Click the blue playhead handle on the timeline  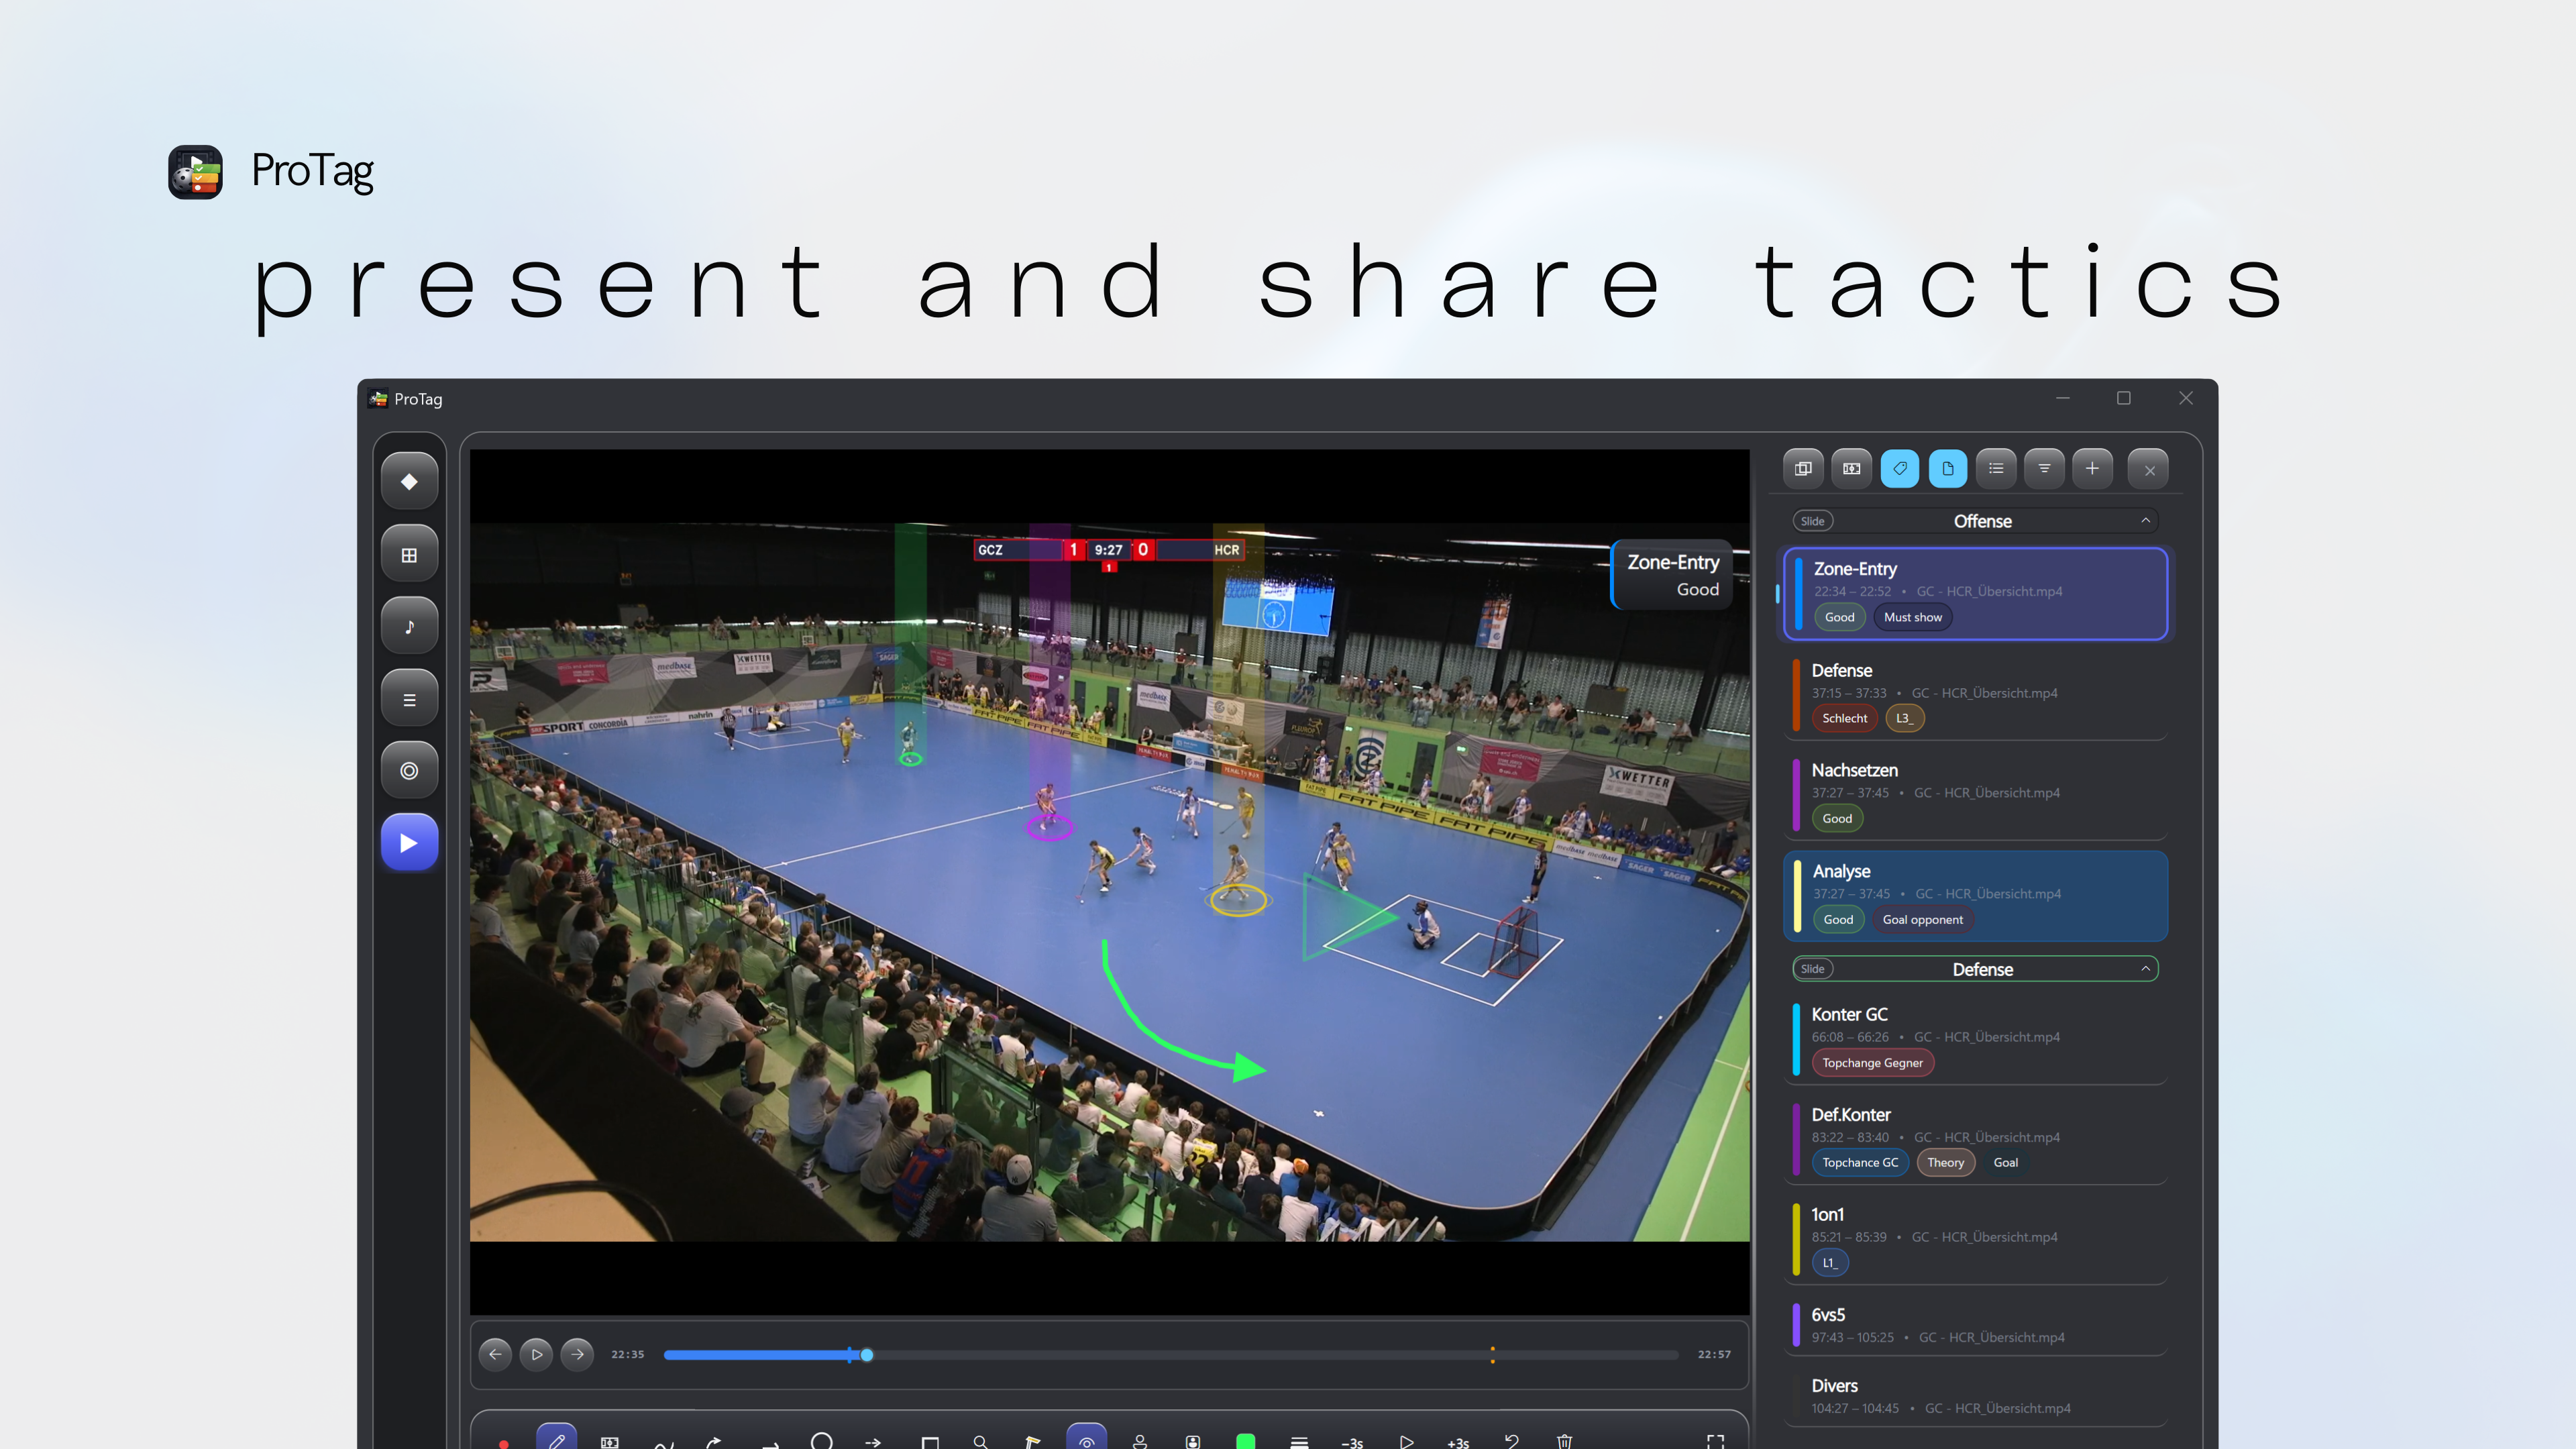tap(867, 1355)
